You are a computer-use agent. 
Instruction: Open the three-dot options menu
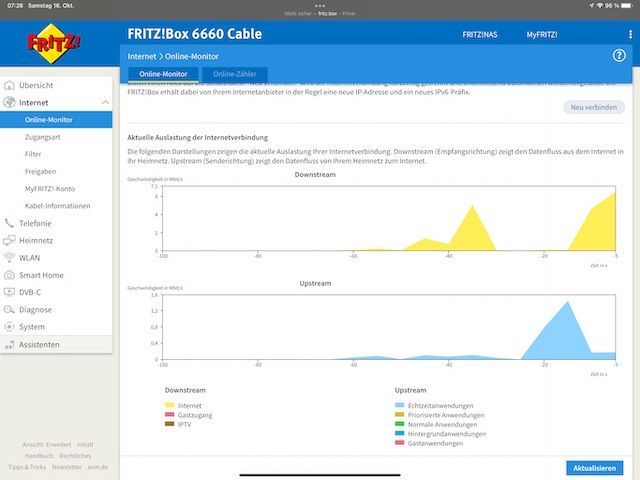(630, 35)
